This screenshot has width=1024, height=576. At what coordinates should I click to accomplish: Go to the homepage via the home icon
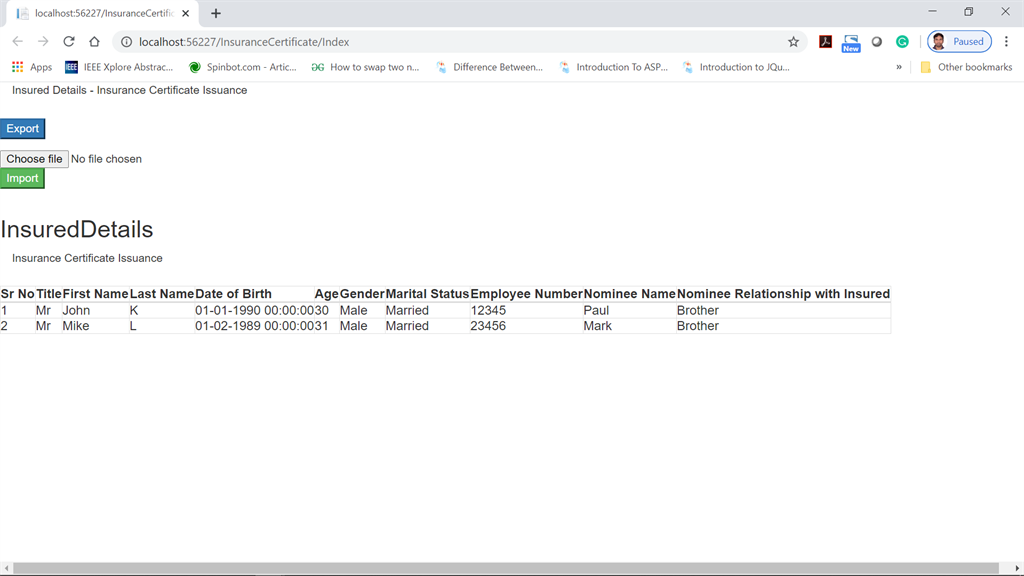[x=94, y=43]
